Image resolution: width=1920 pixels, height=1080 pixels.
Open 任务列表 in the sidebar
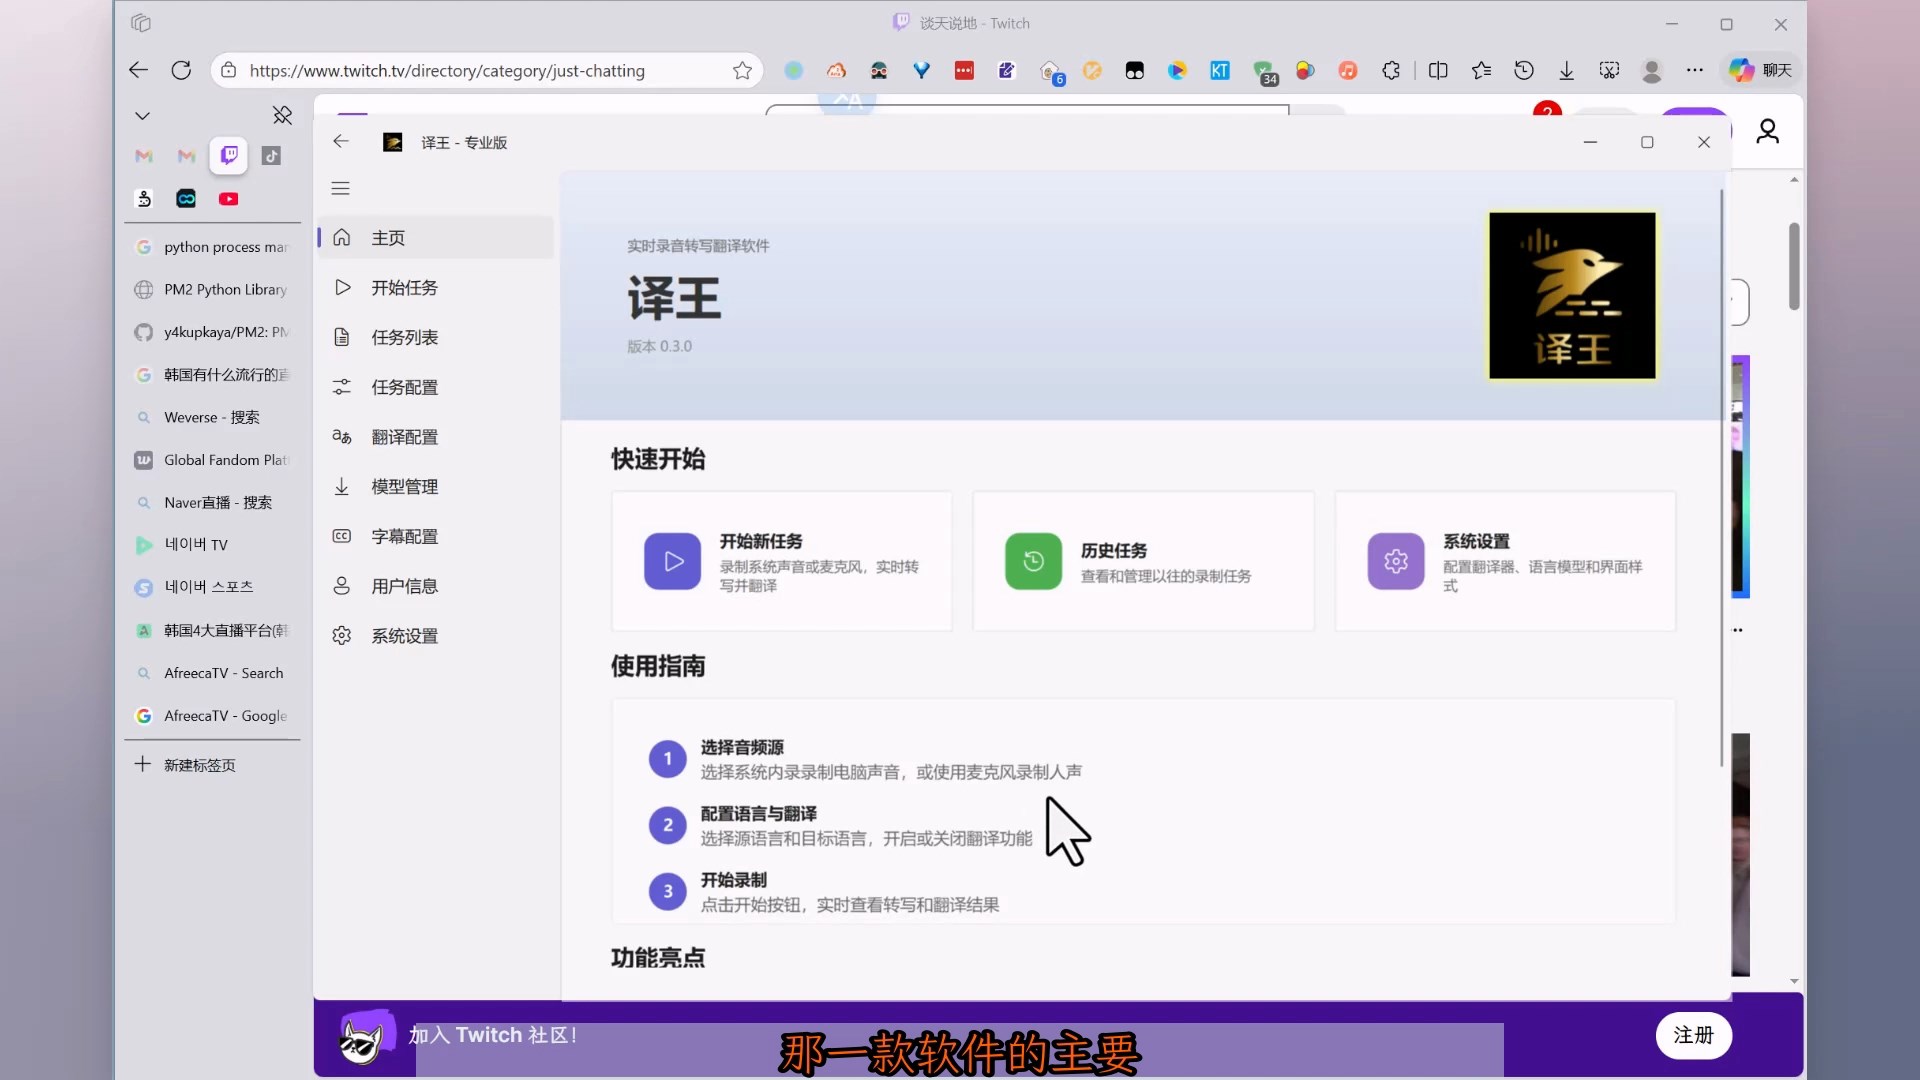click(404, 338)
